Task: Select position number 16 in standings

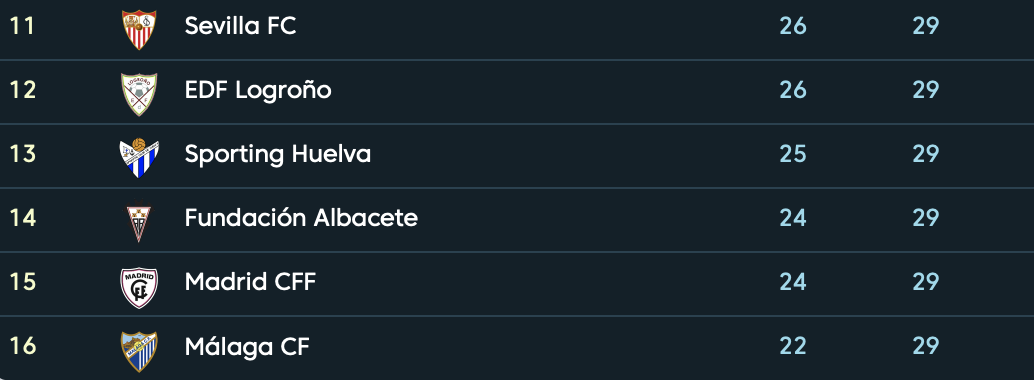Action: (22, 346)
